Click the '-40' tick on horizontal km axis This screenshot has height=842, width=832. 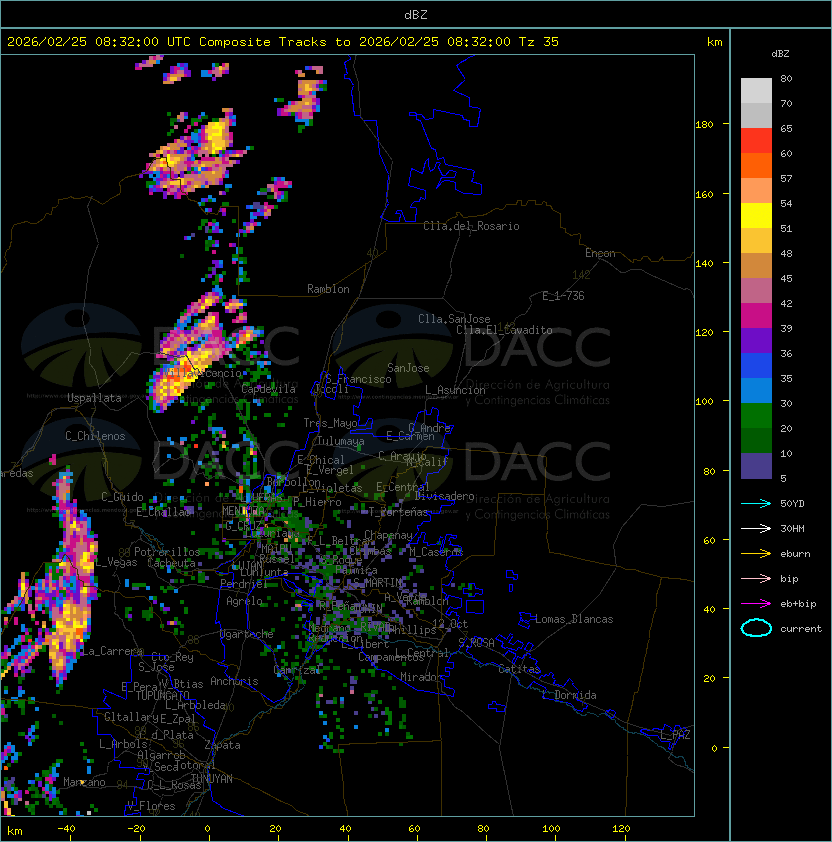(66, 829)
